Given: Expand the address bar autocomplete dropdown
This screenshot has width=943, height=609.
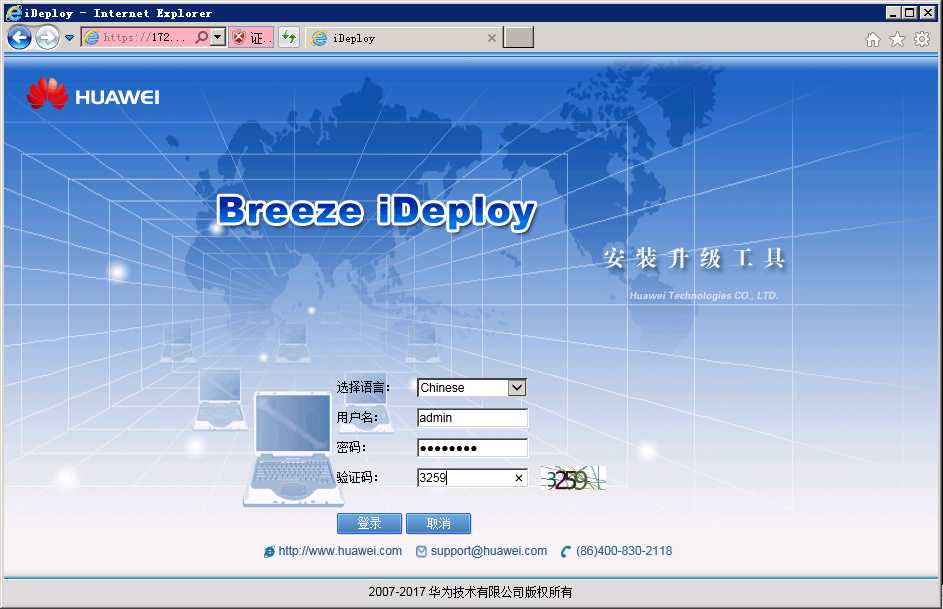Looking at the screenshot, I should pyautogui.click(x=218, y=37).
